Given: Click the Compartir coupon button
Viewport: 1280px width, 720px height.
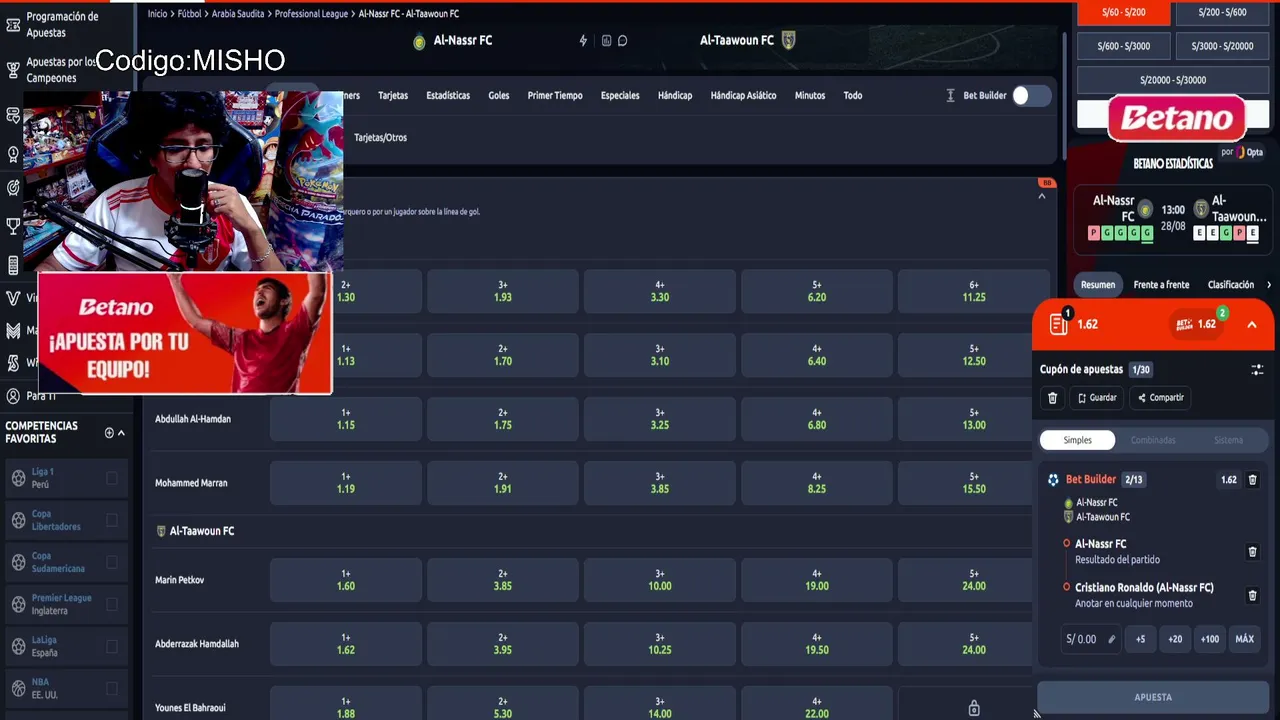Looking at the screenshot, I should (1160, 398).
